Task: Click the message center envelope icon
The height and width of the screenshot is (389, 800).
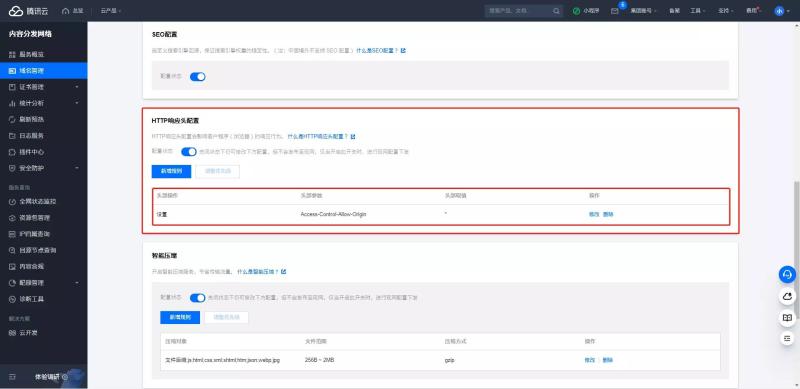Action: pyautogui.click(x=615, y=11)
